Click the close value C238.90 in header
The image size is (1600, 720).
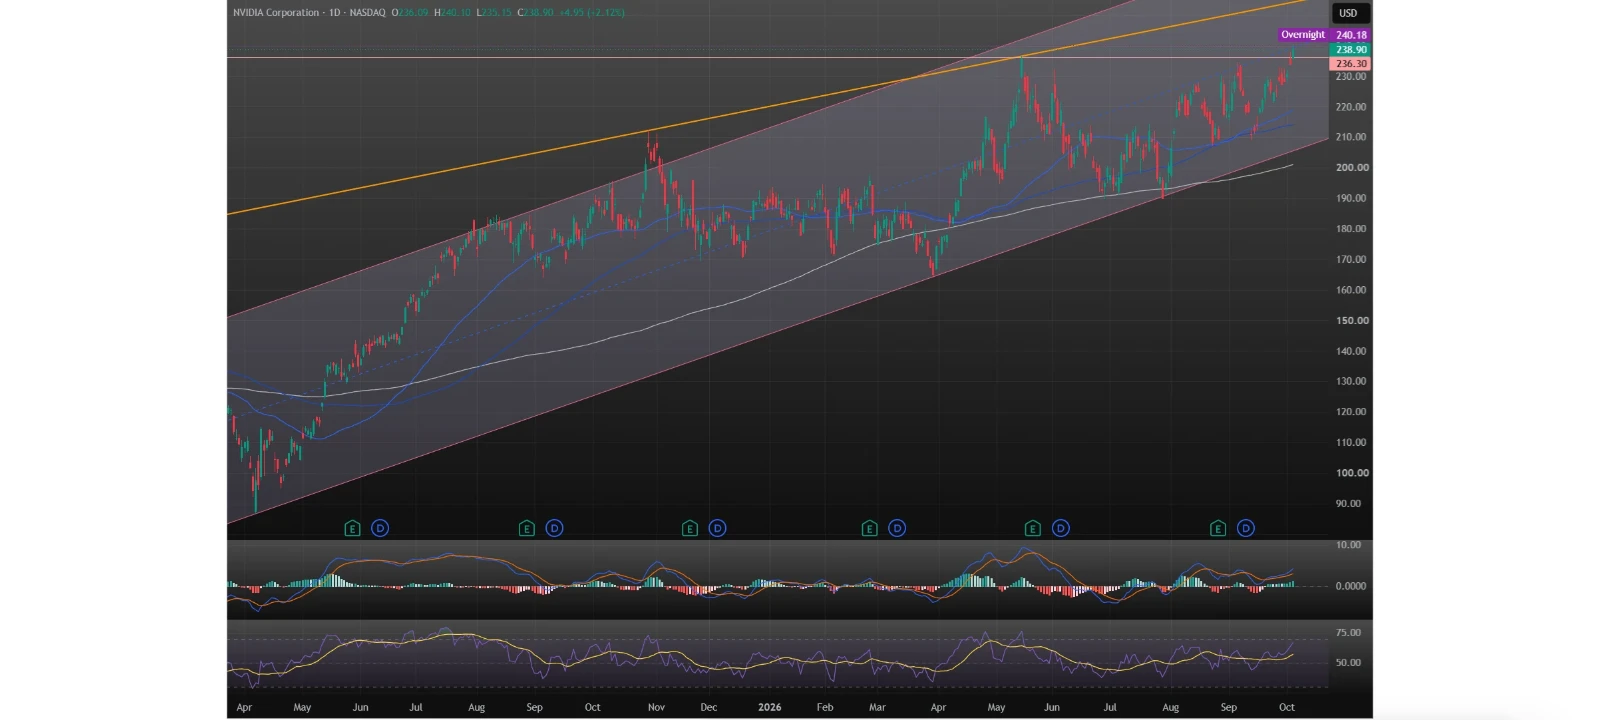tap(536, 13)
